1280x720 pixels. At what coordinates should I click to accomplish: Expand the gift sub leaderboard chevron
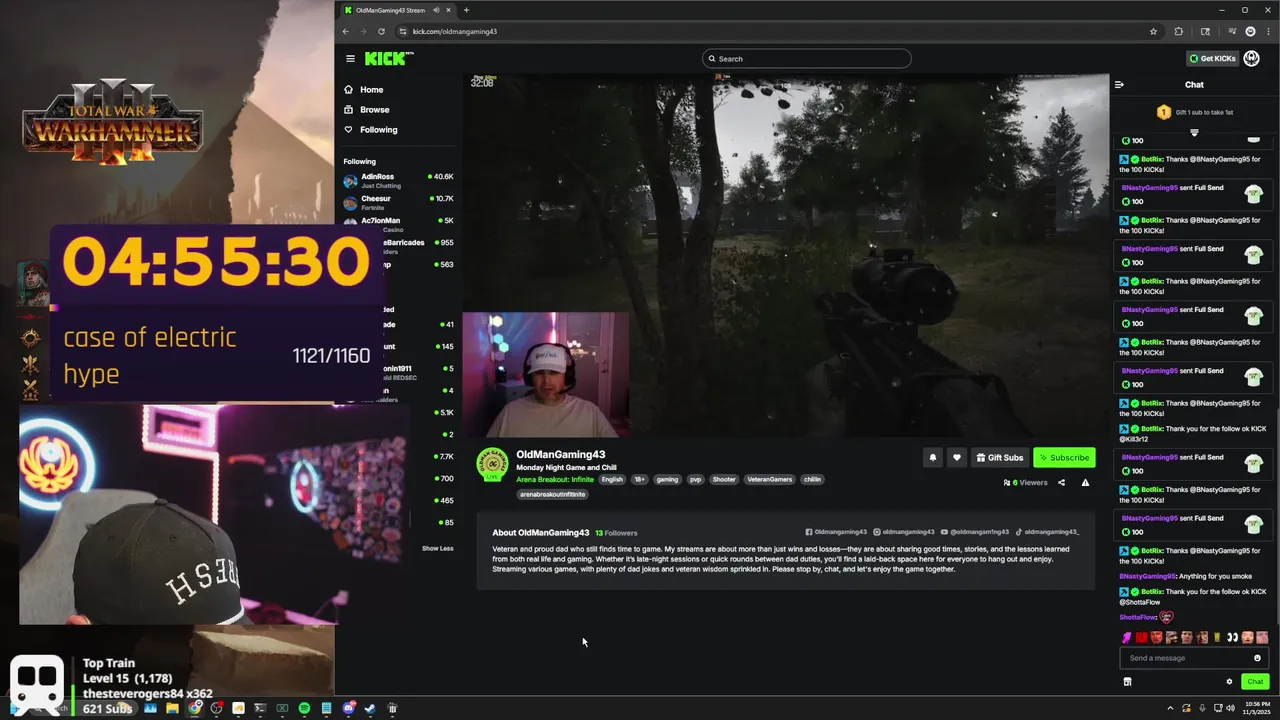pos(1194,132)
